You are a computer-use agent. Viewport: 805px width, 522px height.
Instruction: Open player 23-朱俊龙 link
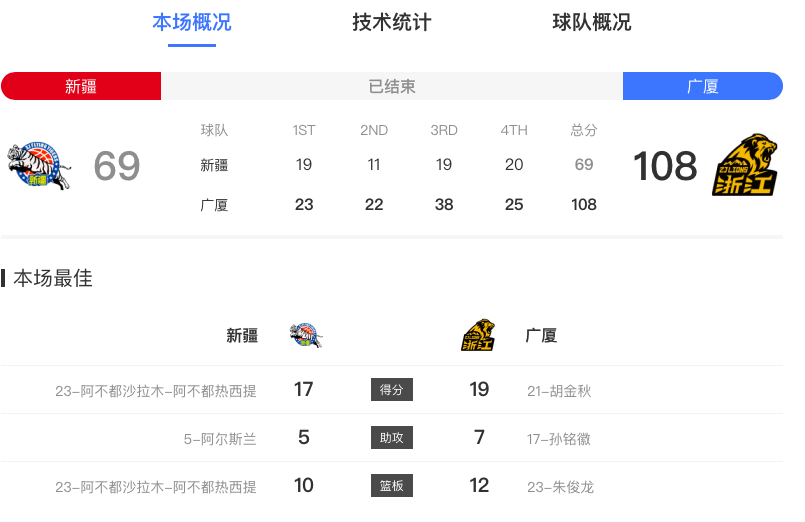click(560, 487)
